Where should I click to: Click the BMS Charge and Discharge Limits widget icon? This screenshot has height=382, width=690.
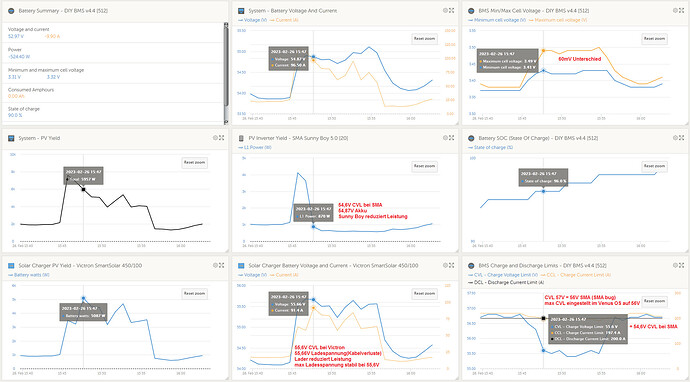point(471,266)
